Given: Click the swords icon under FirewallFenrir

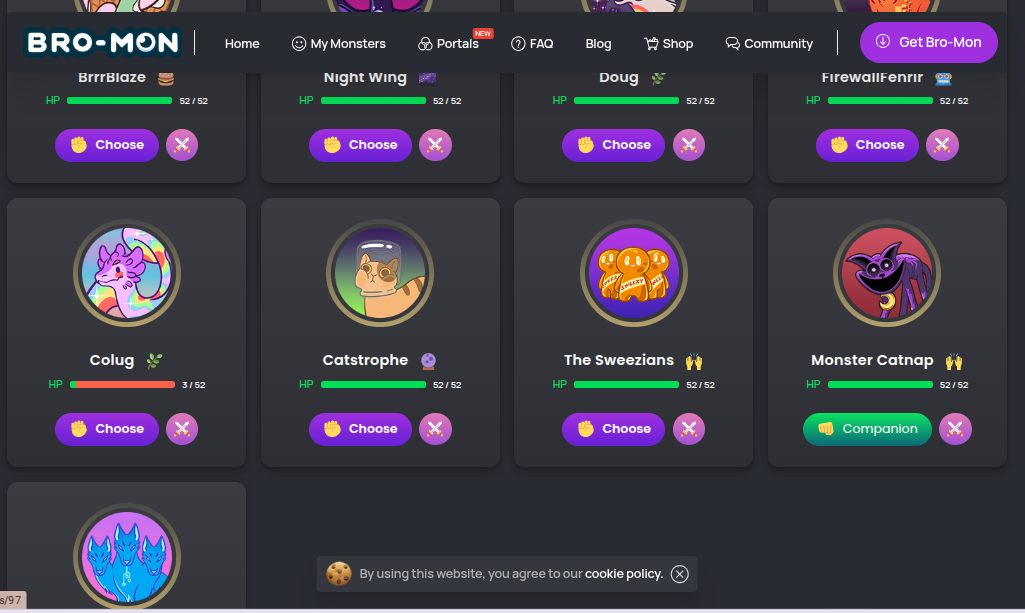Looking at the screenshot, I should point(943,145).
